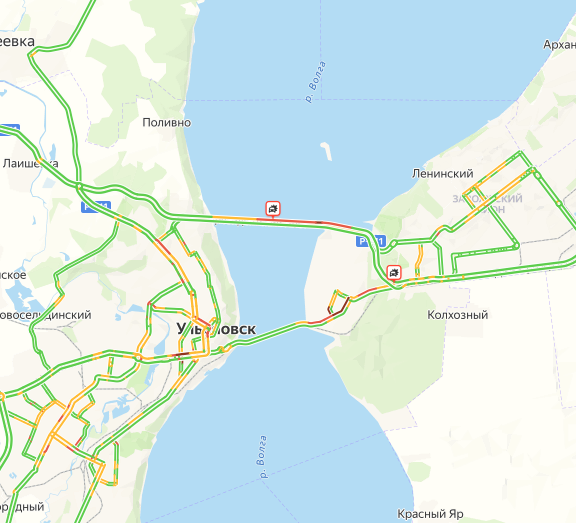The height and width of the screenshot is (523, 576).
Task: Click the small white island in the Volga
Action: click(326, 151)
